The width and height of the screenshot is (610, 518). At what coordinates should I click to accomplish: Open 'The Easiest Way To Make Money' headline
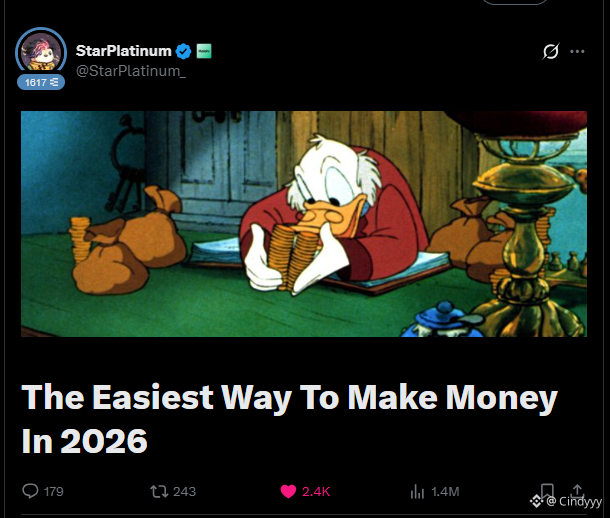tap(289, 419)
